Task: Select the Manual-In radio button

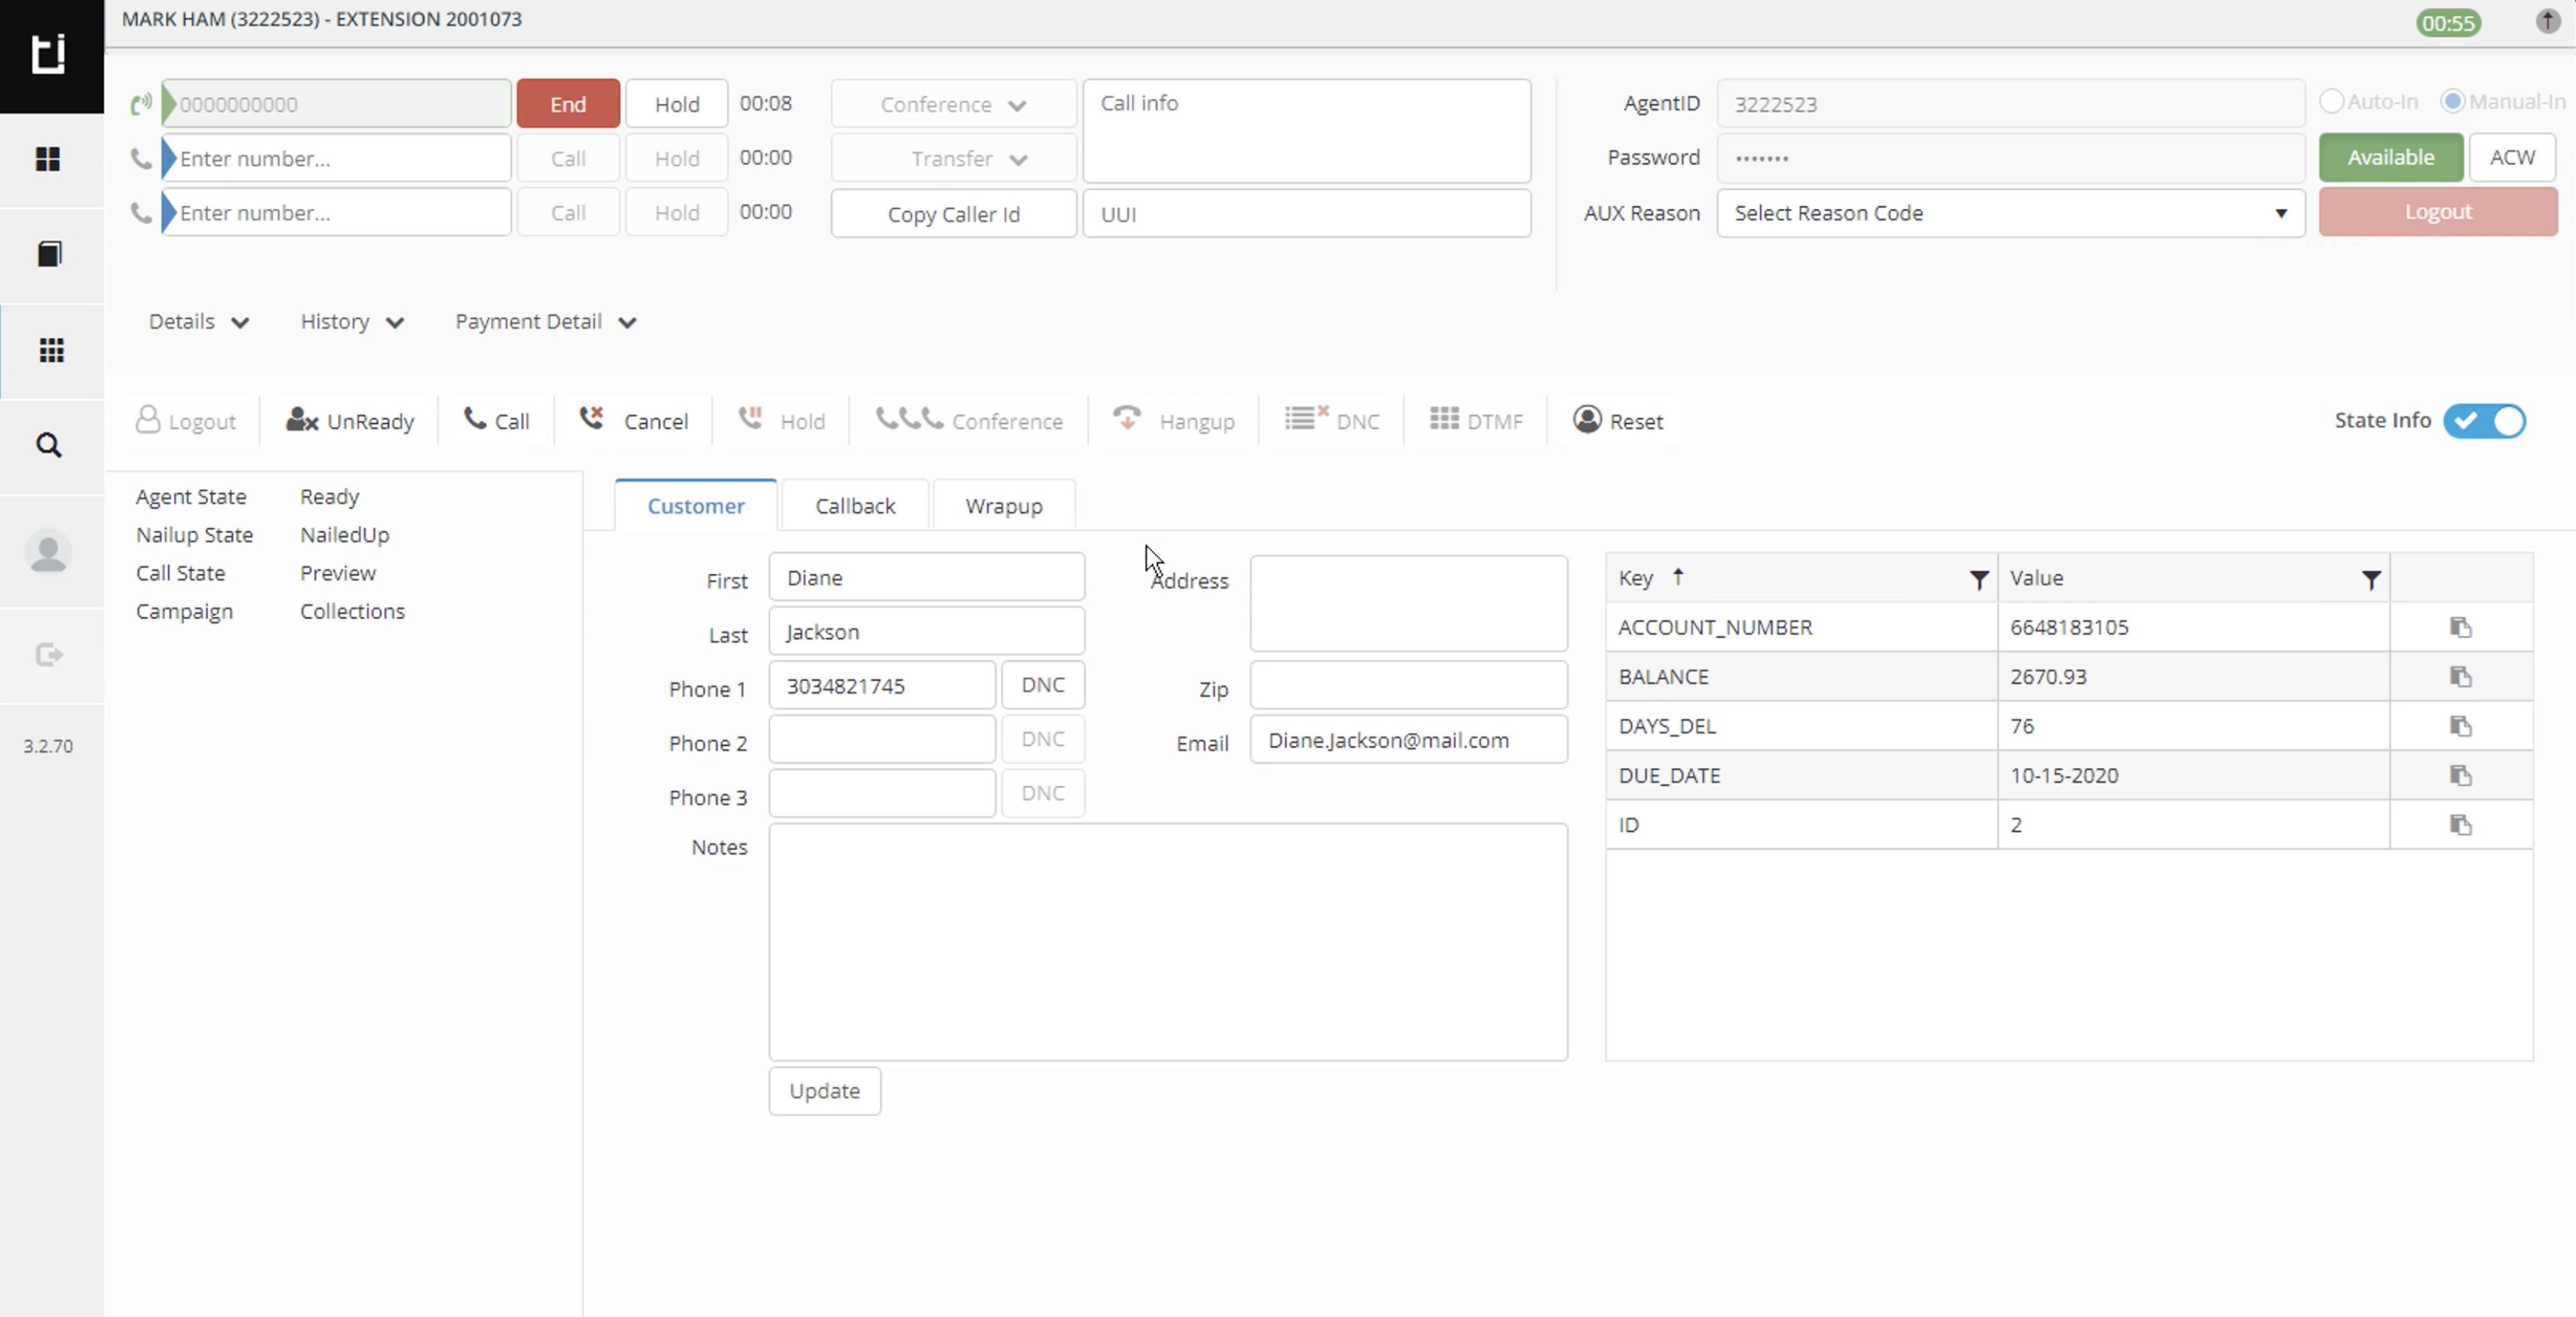Action: 2452,101
